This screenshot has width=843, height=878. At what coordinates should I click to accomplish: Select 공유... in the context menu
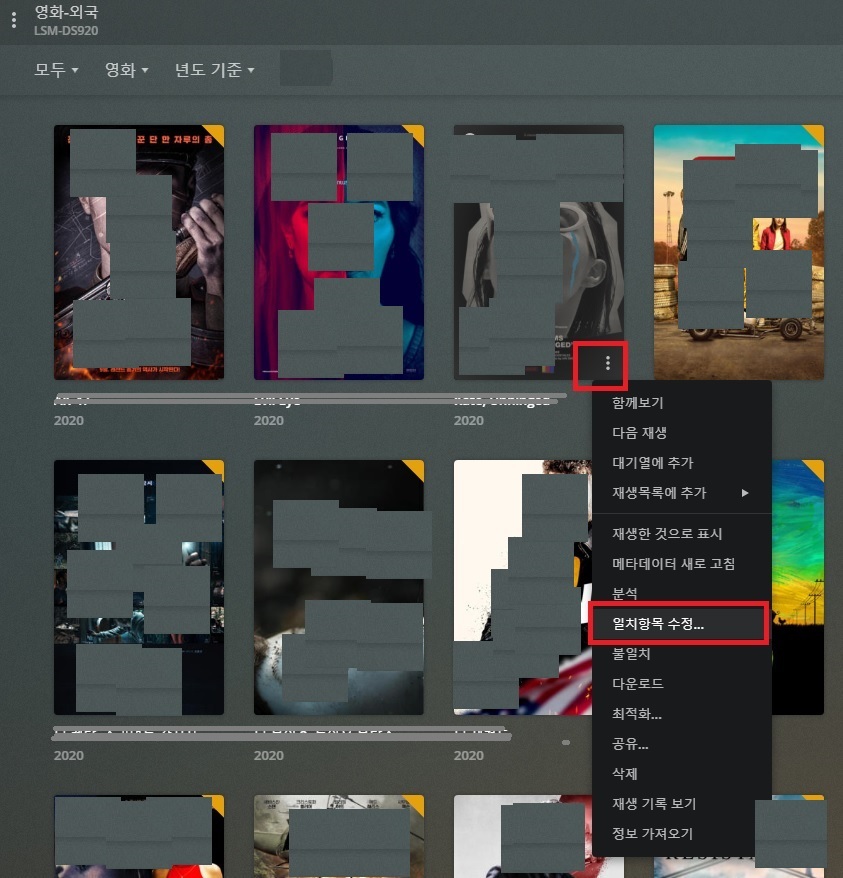click(x=682, y=744)
